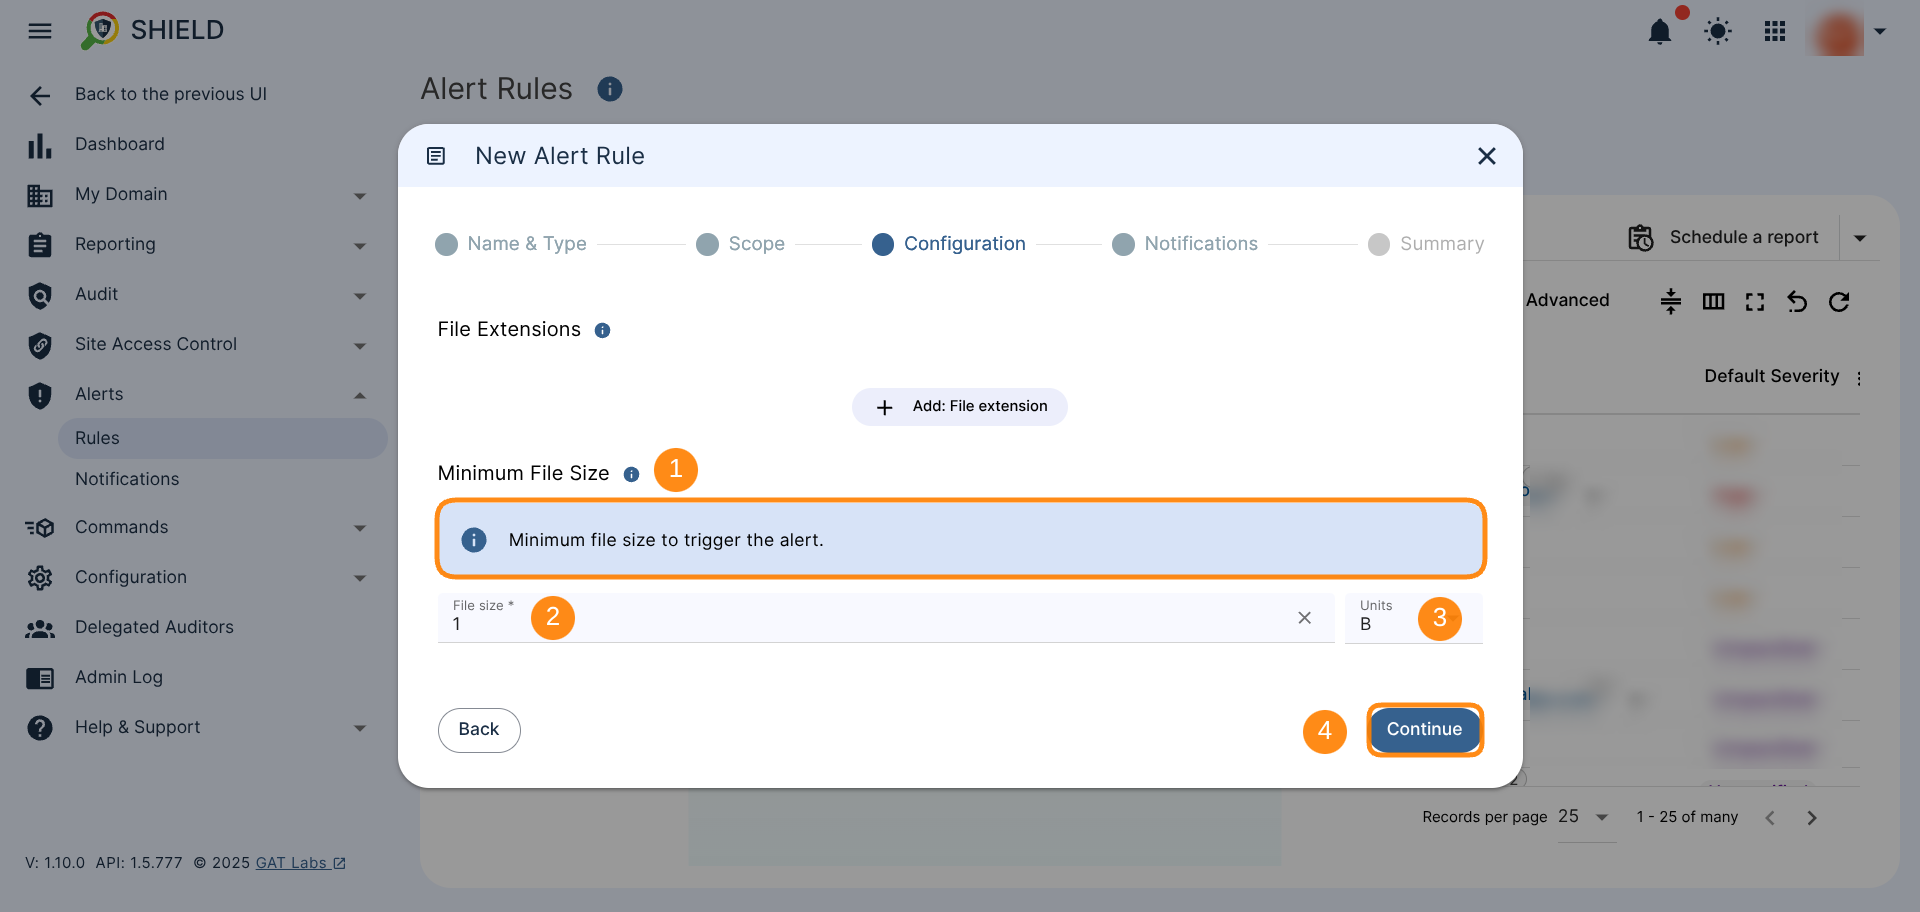Collapse the Alerts section
1920x912 pixels.
(x=360, y=396)
